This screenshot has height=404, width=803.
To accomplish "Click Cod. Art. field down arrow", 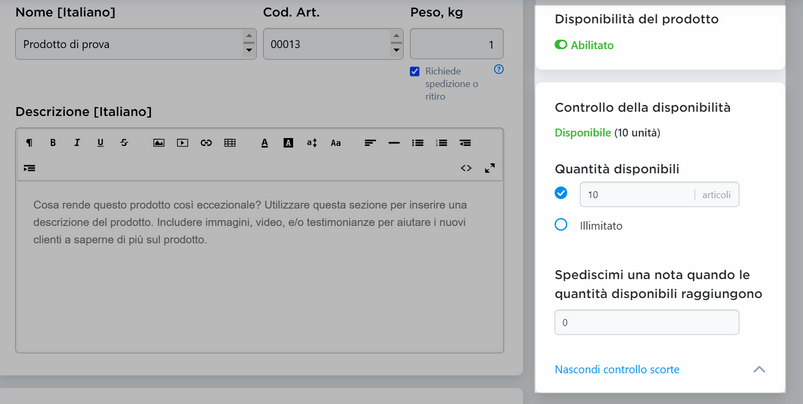I will point(396,51).
